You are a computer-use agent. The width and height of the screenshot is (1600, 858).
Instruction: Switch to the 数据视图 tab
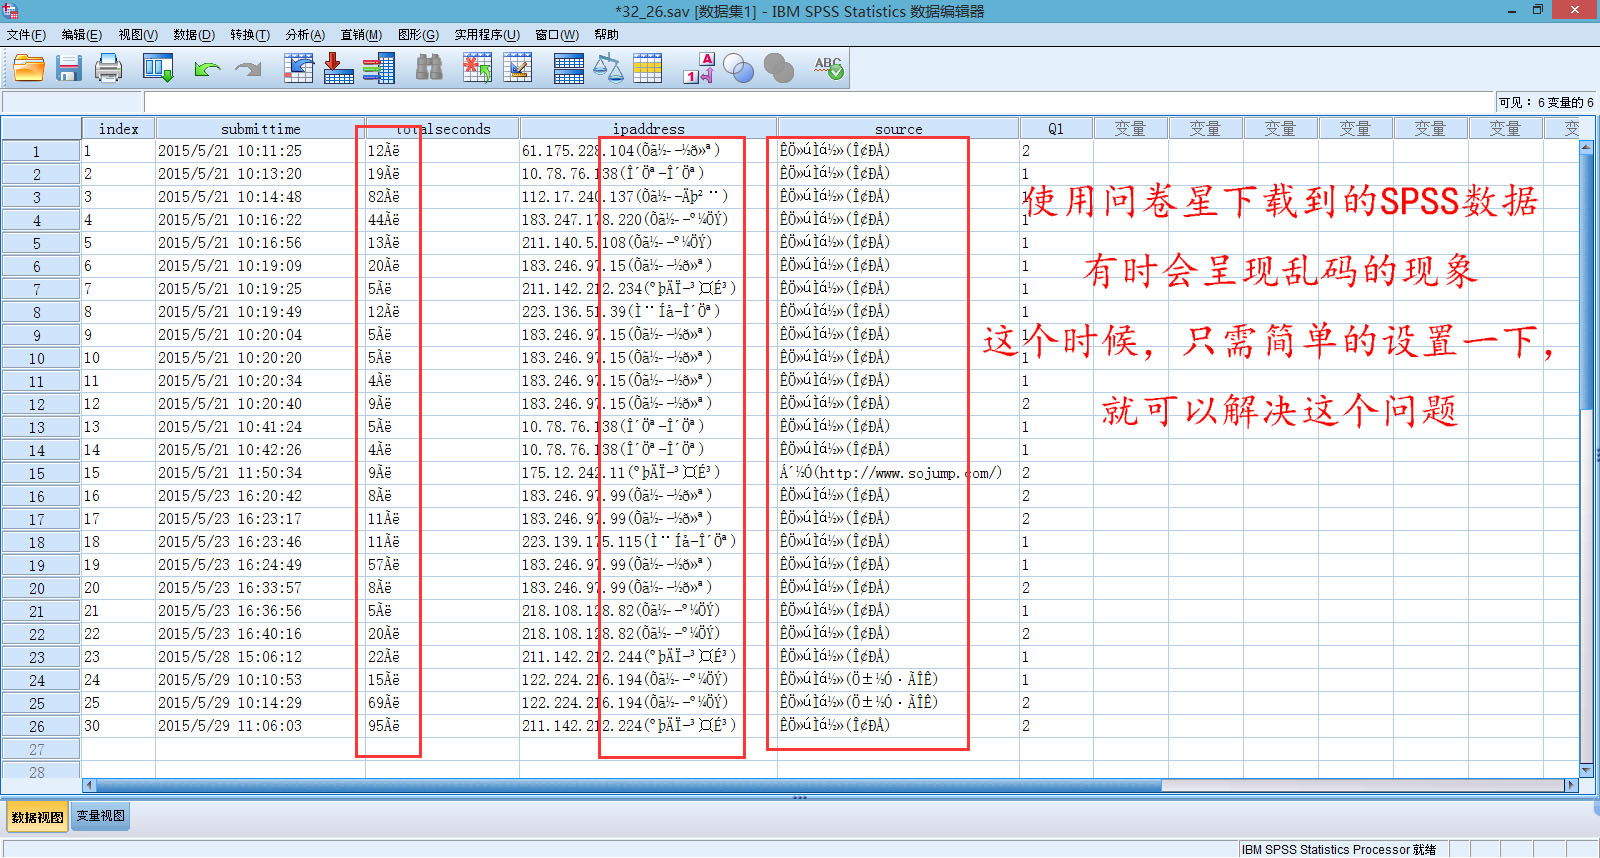(37, 817)
